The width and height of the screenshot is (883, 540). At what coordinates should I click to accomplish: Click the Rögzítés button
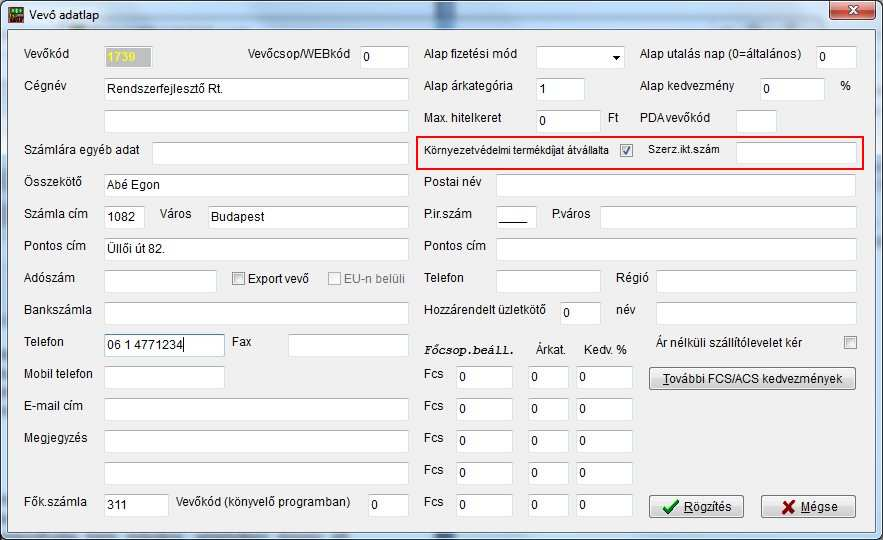point(696,506)
